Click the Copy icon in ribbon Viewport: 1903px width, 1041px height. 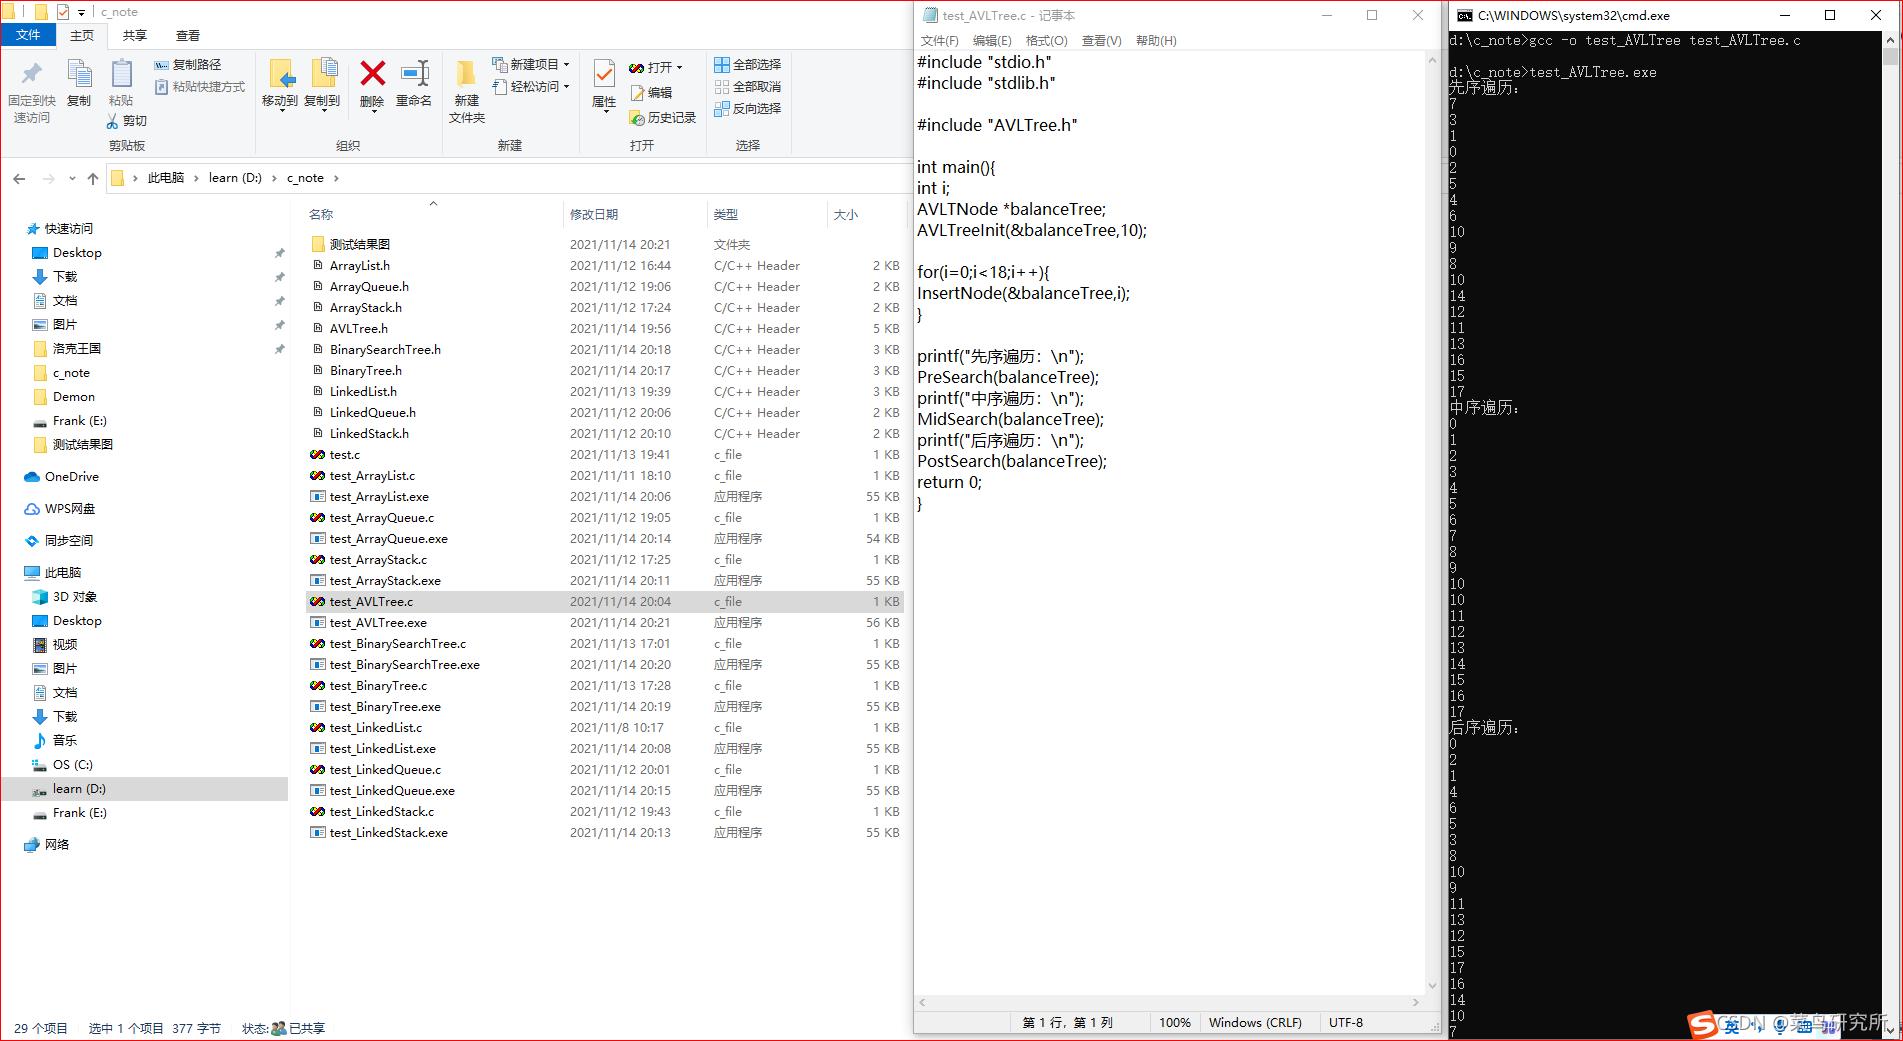click(79, 74)
